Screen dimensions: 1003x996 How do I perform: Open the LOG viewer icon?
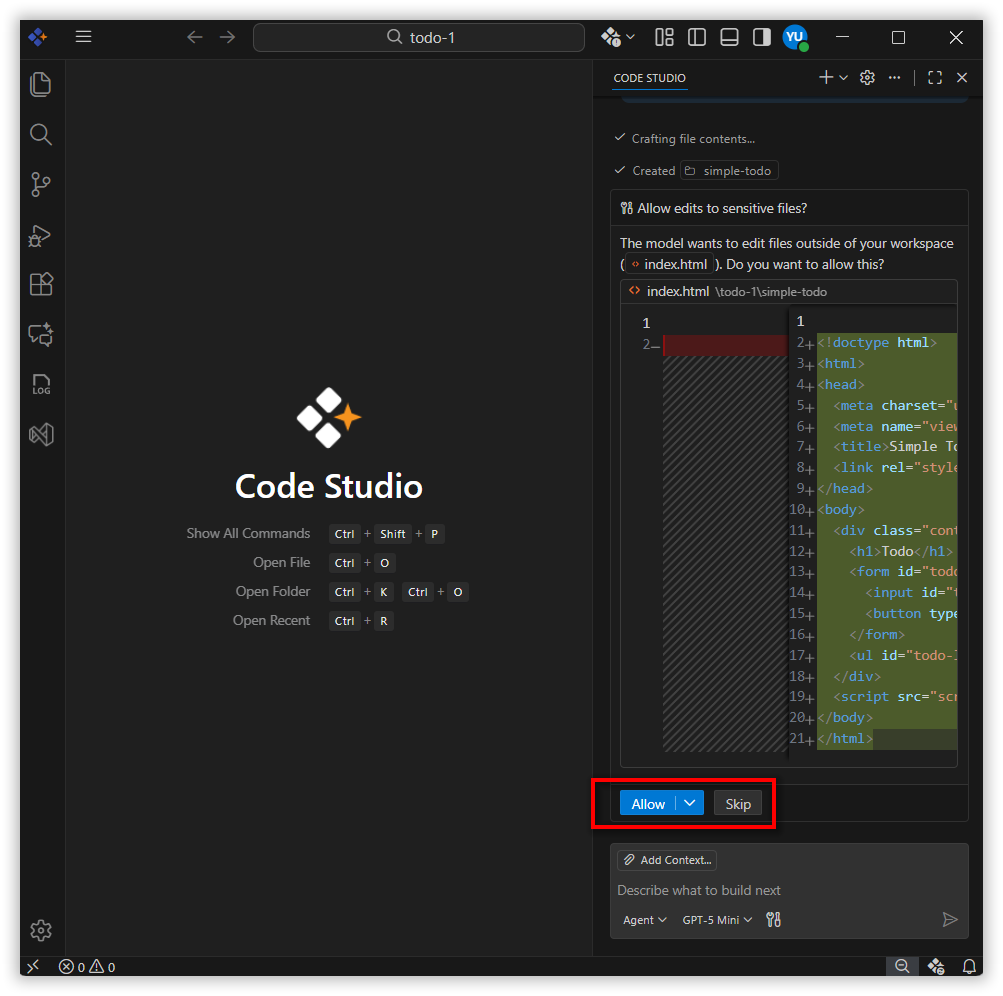click(40, 385)
